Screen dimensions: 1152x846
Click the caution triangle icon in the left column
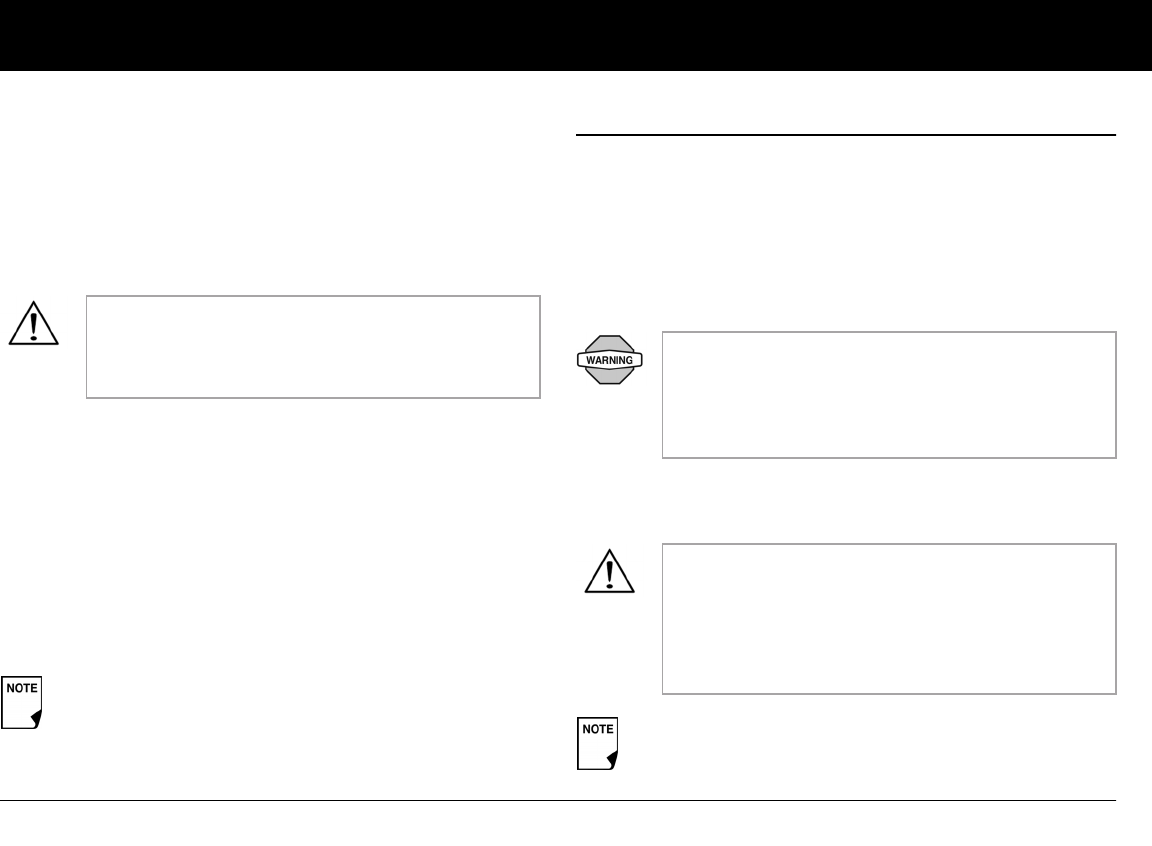(34, 323)
